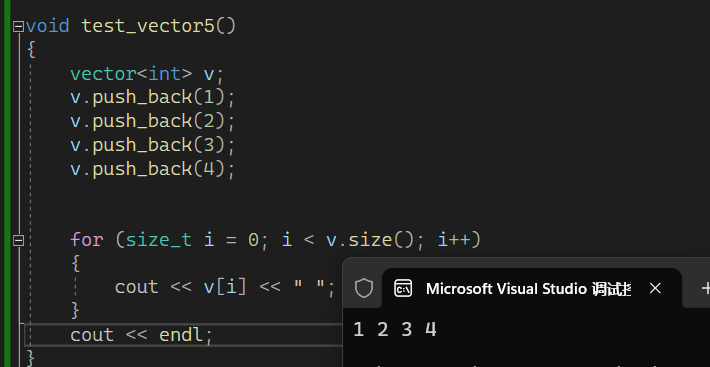Click on the push_back(4) line
This screenshot has height=367, width=710.
[153, 169]
